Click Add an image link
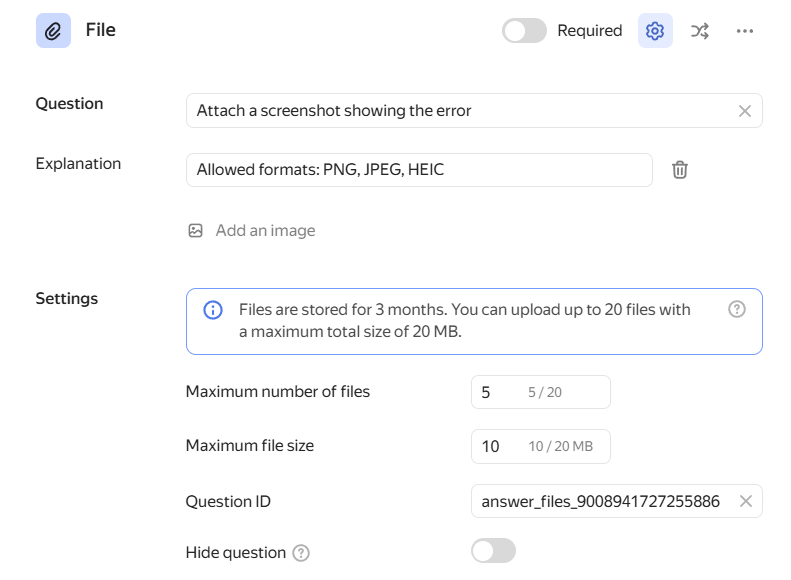This screenshot has height=580, width=791. tap(265, 231)
